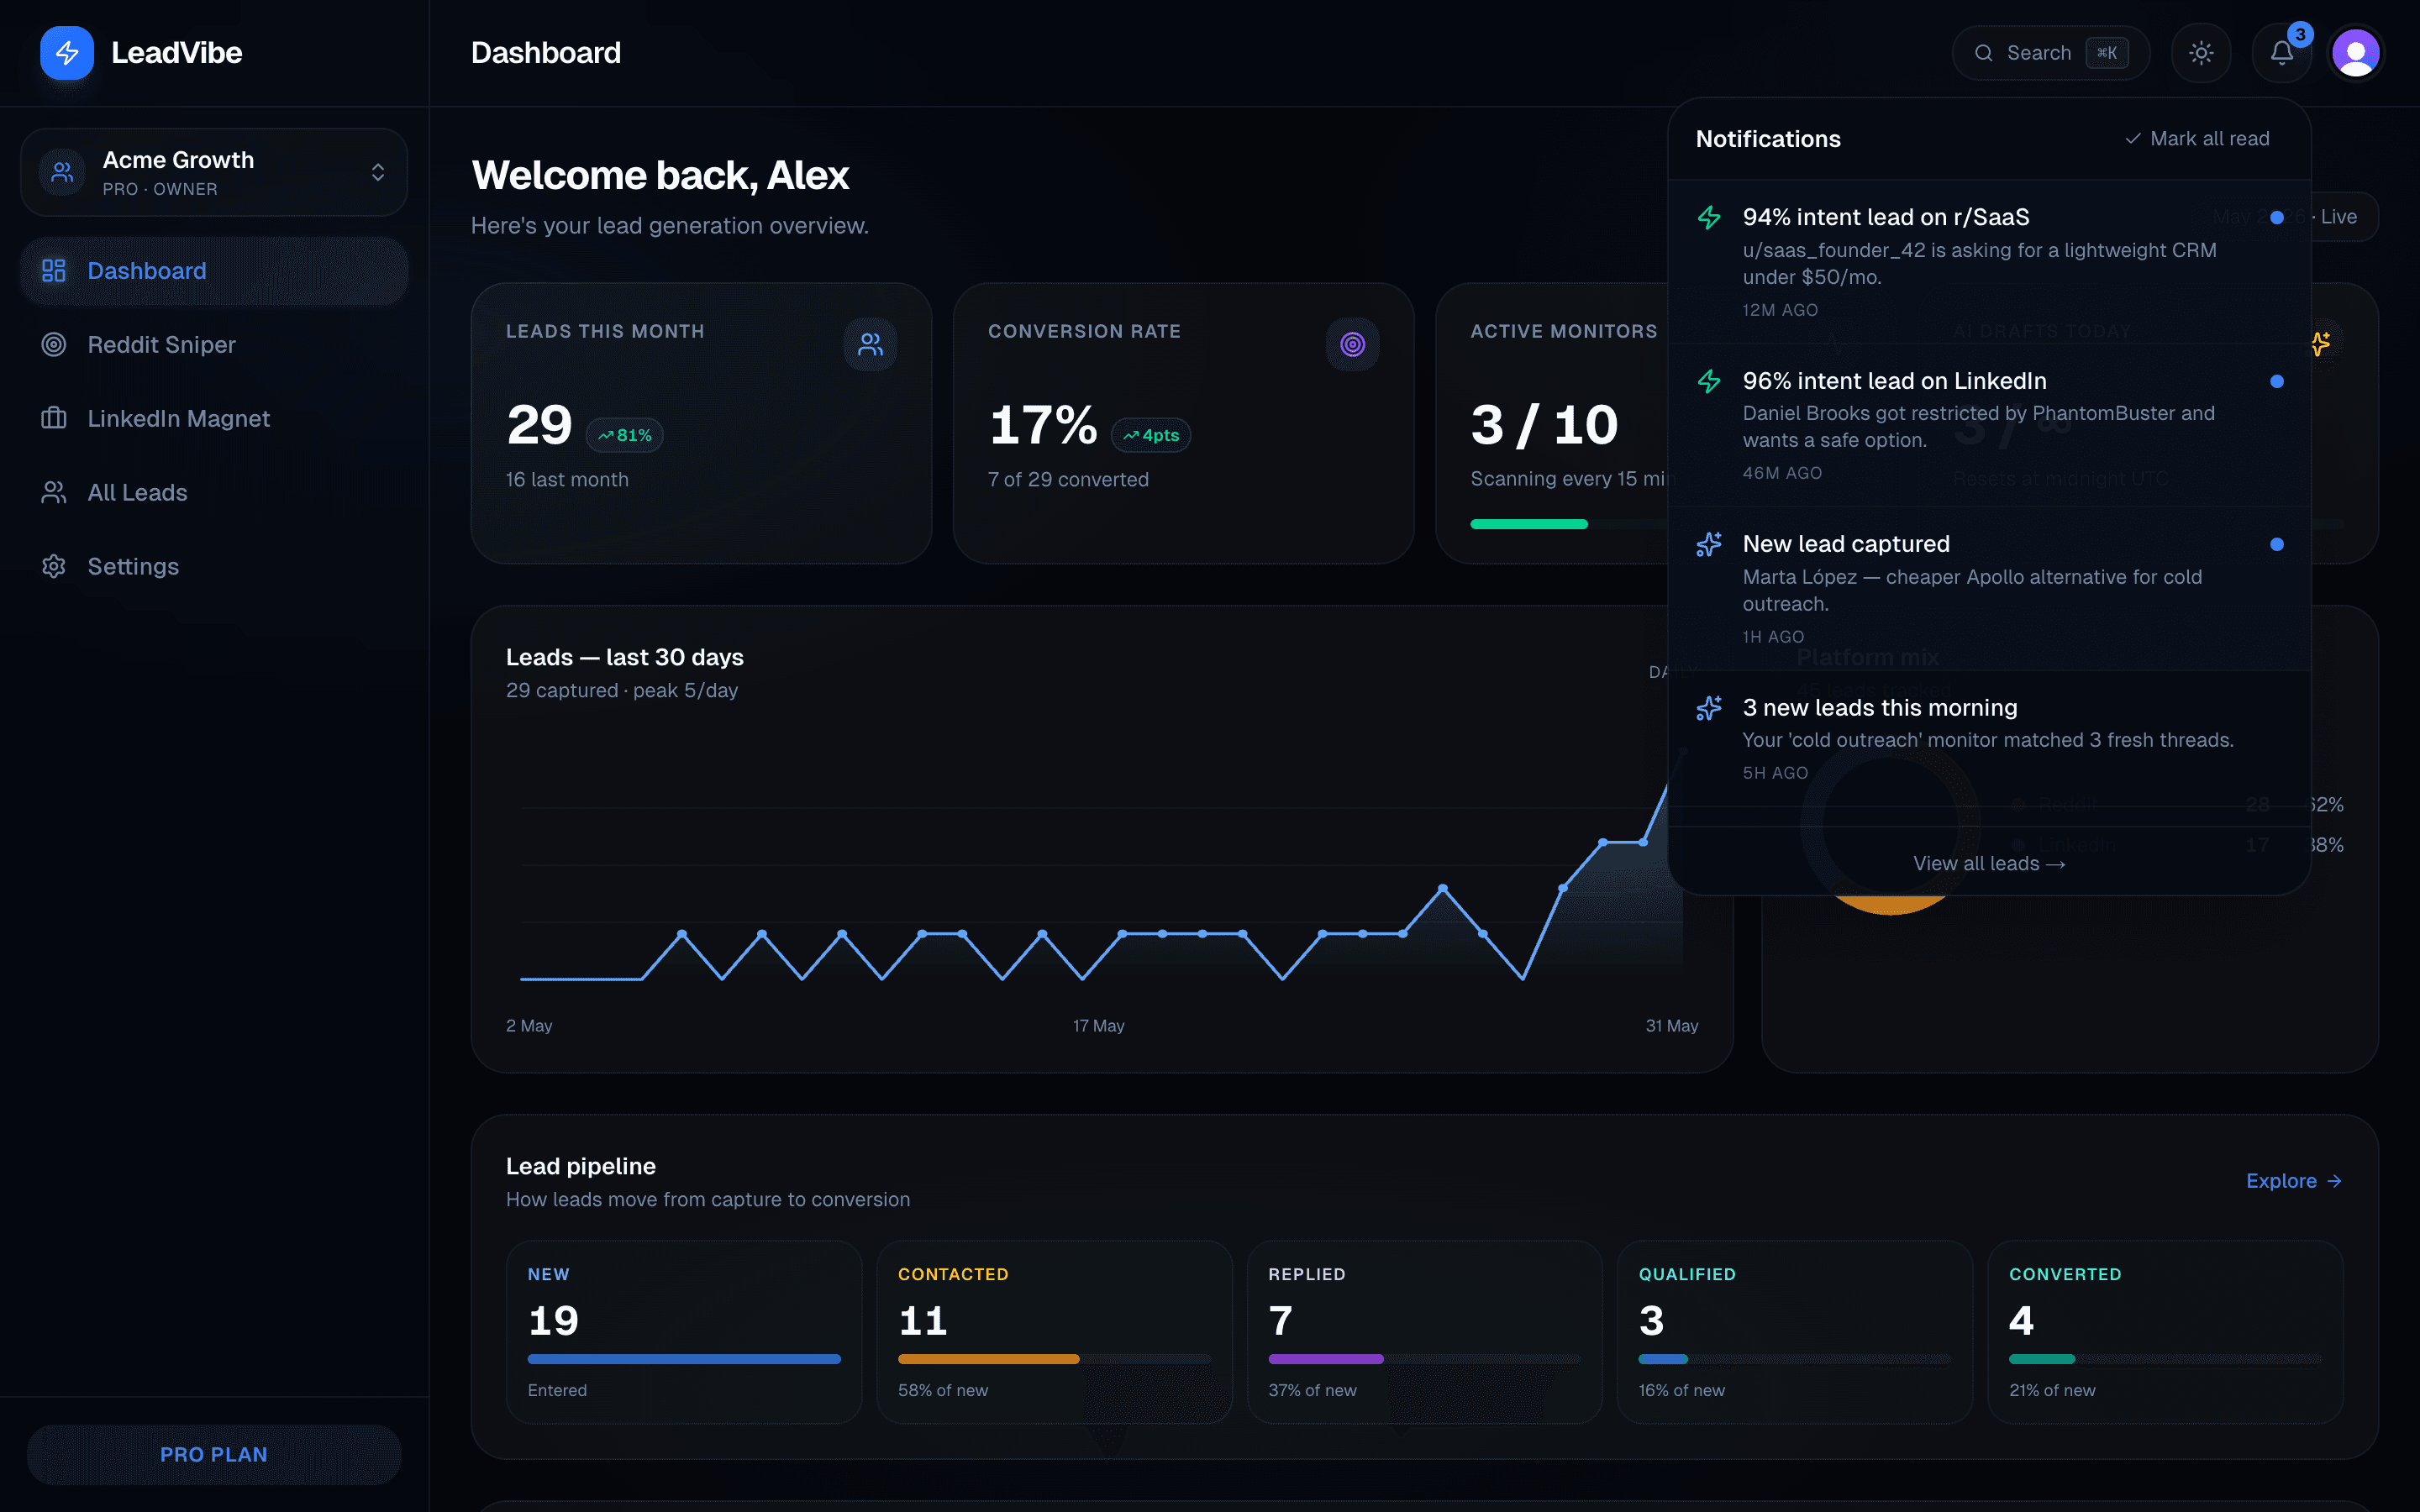Click sparkle icon beside New lead captured
Viewport: 2420px width, 1512px height.
point(1709,545)
